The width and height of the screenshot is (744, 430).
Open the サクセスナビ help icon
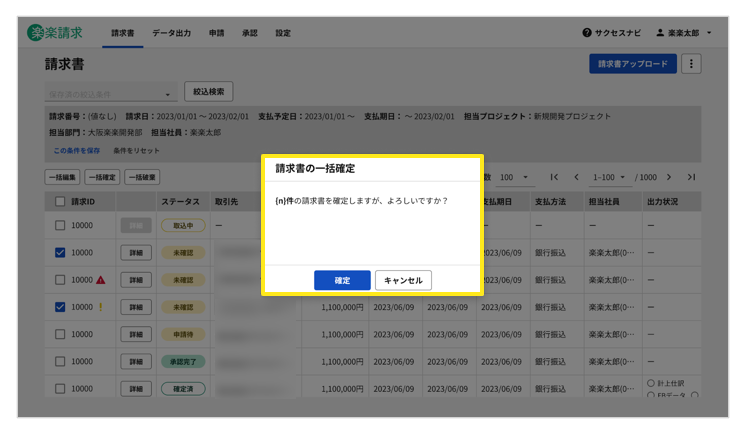click(x=587, y=33)
